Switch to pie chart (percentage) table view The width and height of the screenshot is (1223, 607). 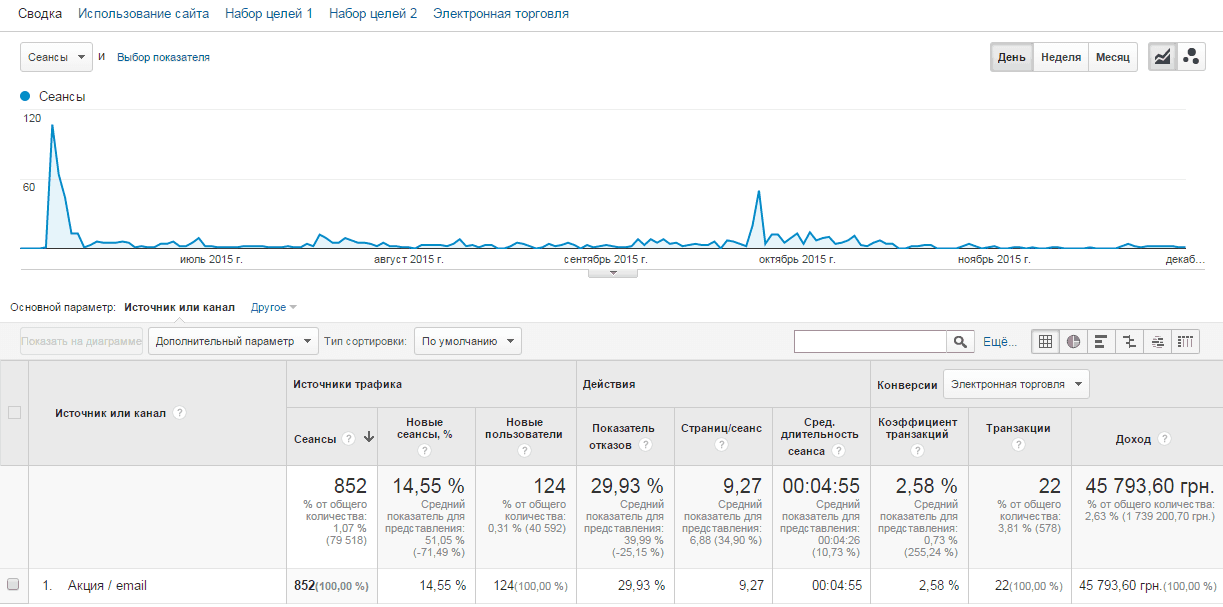point(1073,342)
